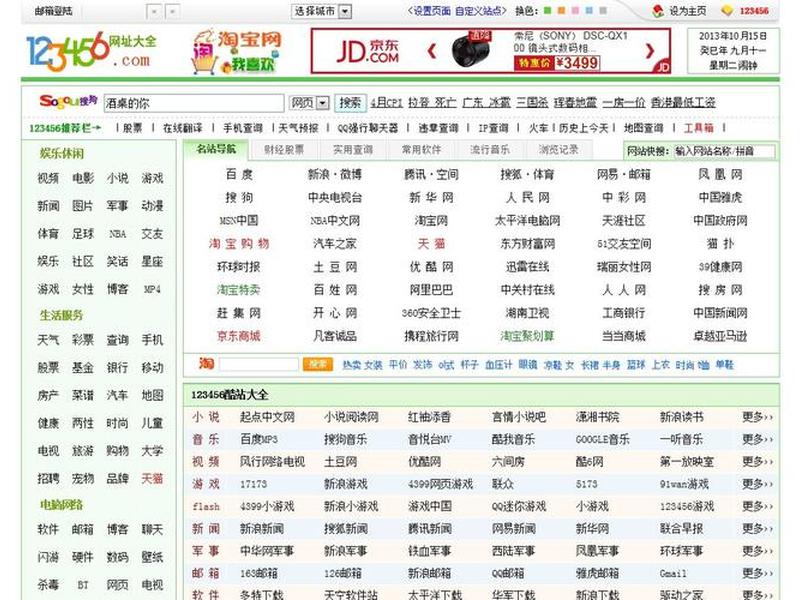Open the red 天猫 link in 名站导航
The height and width of the screenshot is (600, 800).
(431, 244)
